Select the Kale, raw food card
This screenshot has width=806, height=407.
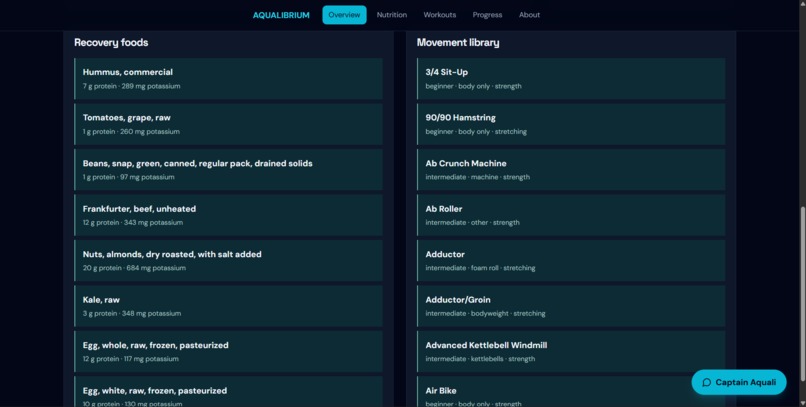click(x=228, y=306)
